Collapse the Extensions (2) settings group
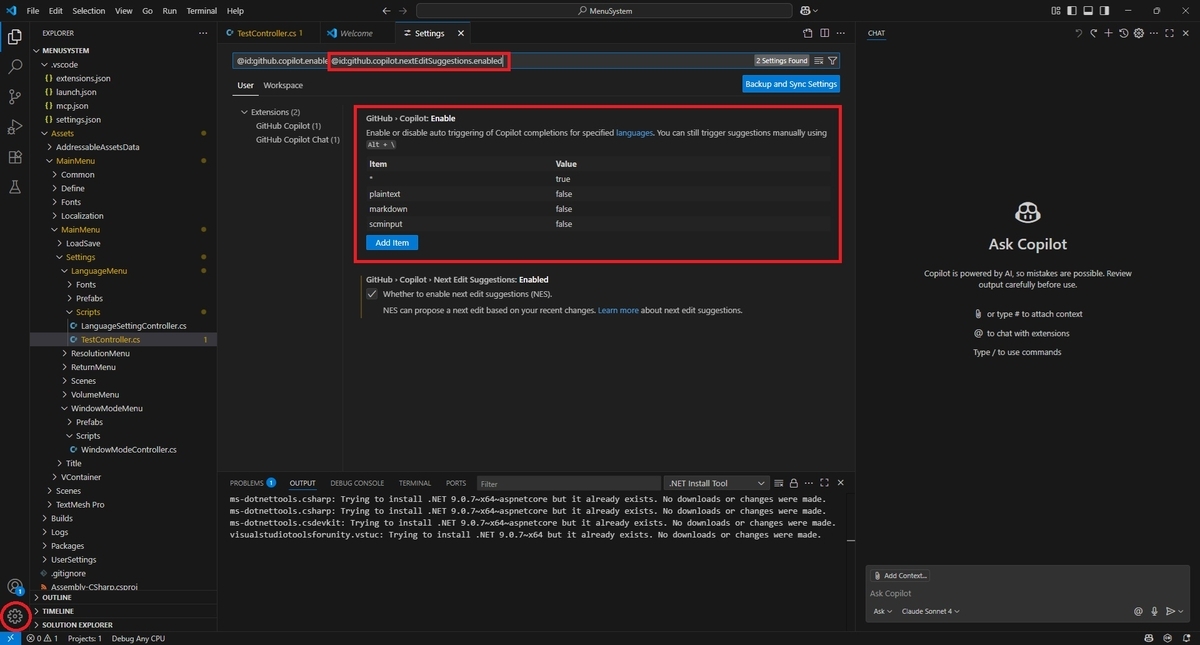The height and width of the screenshot is (645, 1200). click(x=246, y=112)
